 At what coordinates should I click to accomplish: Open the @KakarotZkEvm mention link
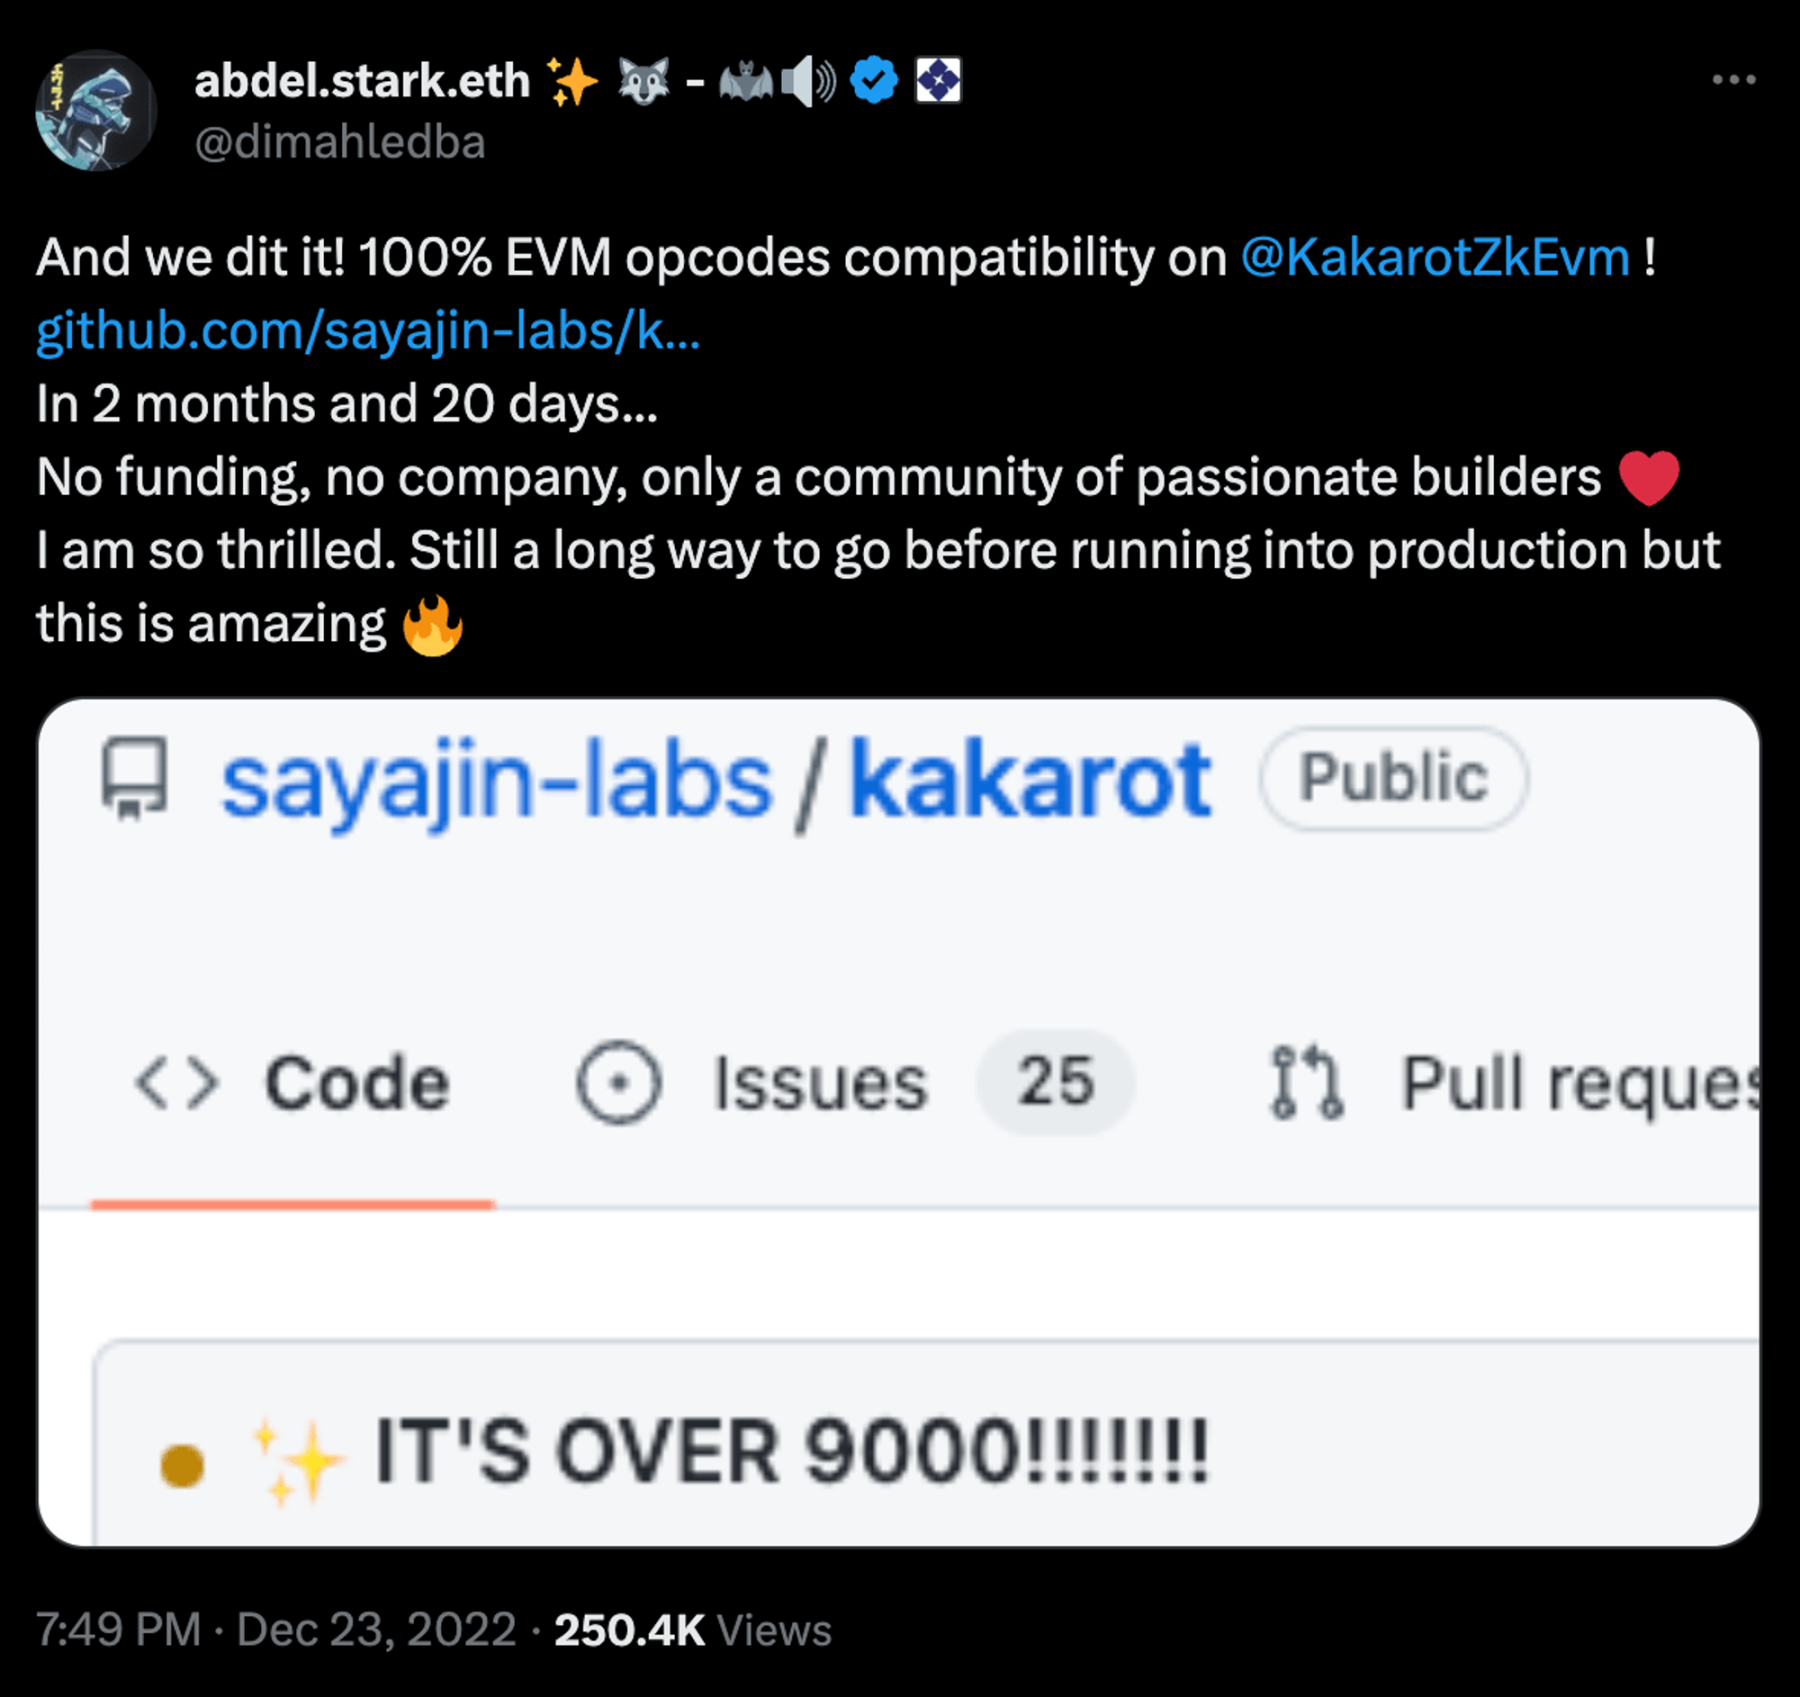(1435, 258)
